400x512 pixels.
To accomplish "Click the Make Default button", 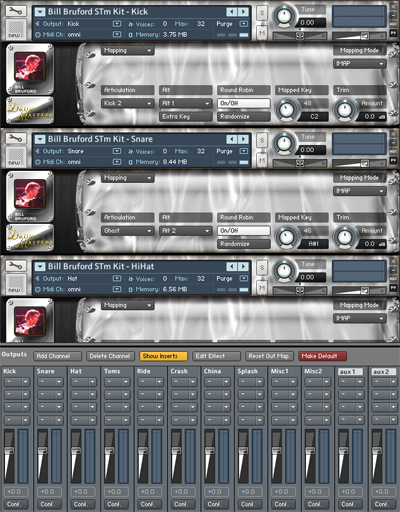I will point(322,356).
